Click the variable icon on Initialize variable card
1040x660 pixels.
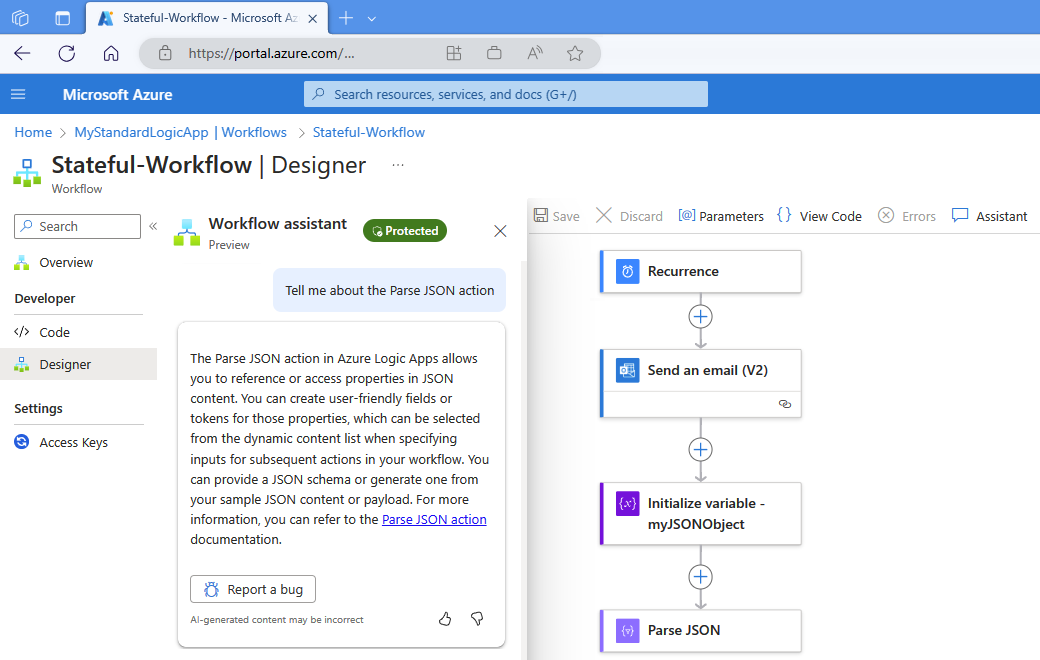pos(627,503)
